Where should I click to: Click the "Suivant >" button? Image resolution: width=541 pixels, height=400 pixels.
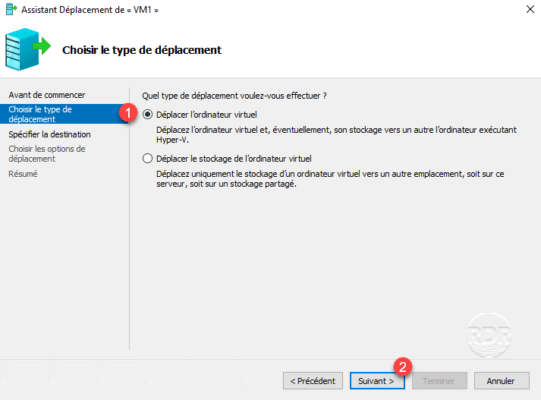377,381
